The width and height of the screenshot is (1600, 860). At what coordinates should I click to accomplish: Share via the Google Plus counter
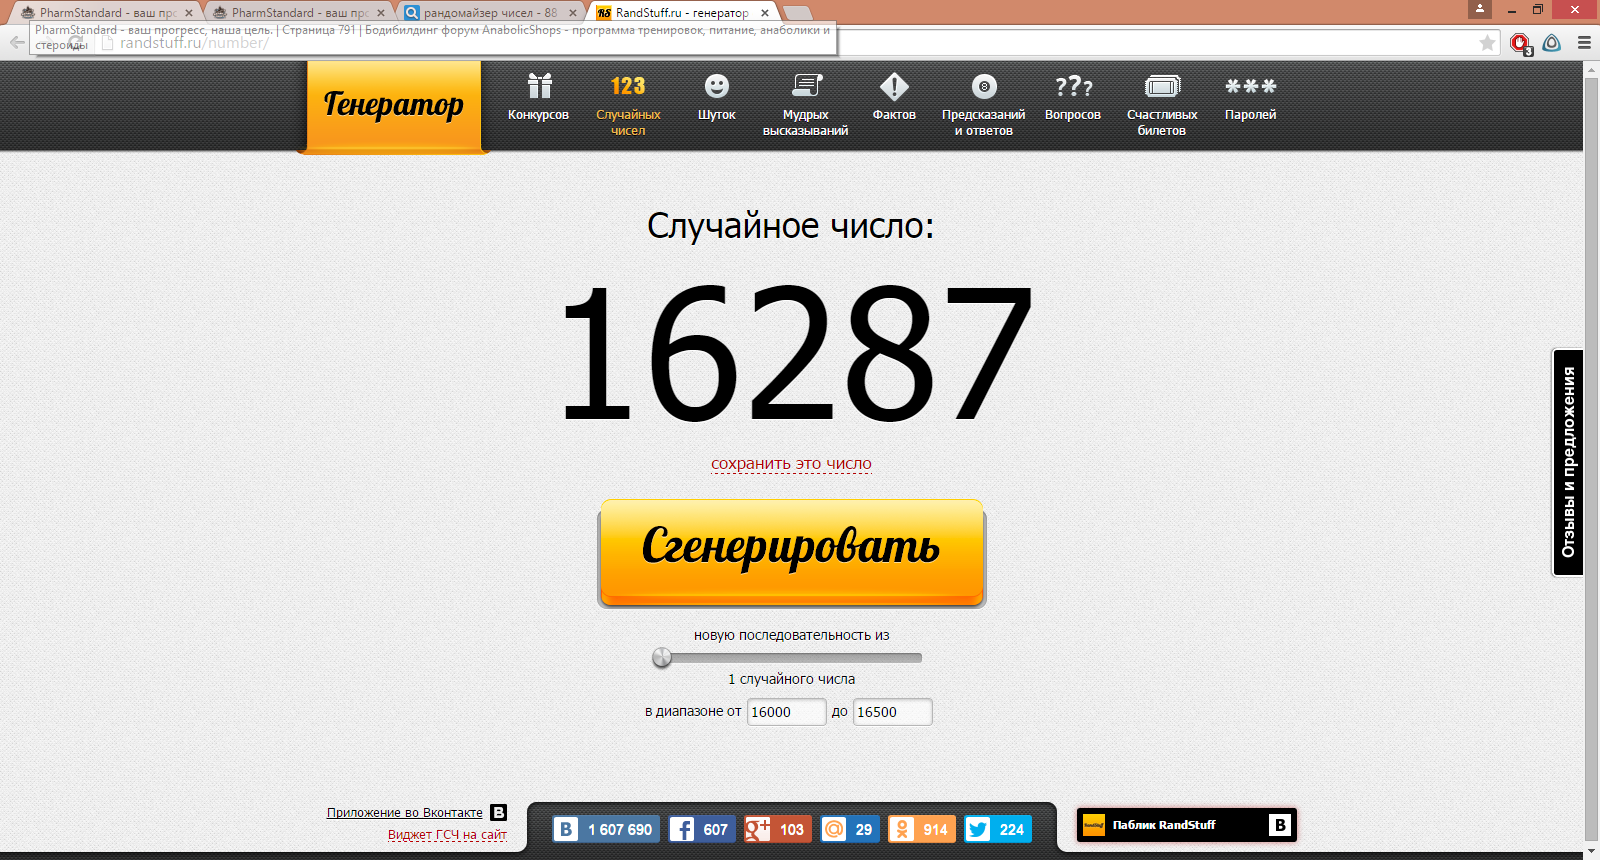click(777, 829)
